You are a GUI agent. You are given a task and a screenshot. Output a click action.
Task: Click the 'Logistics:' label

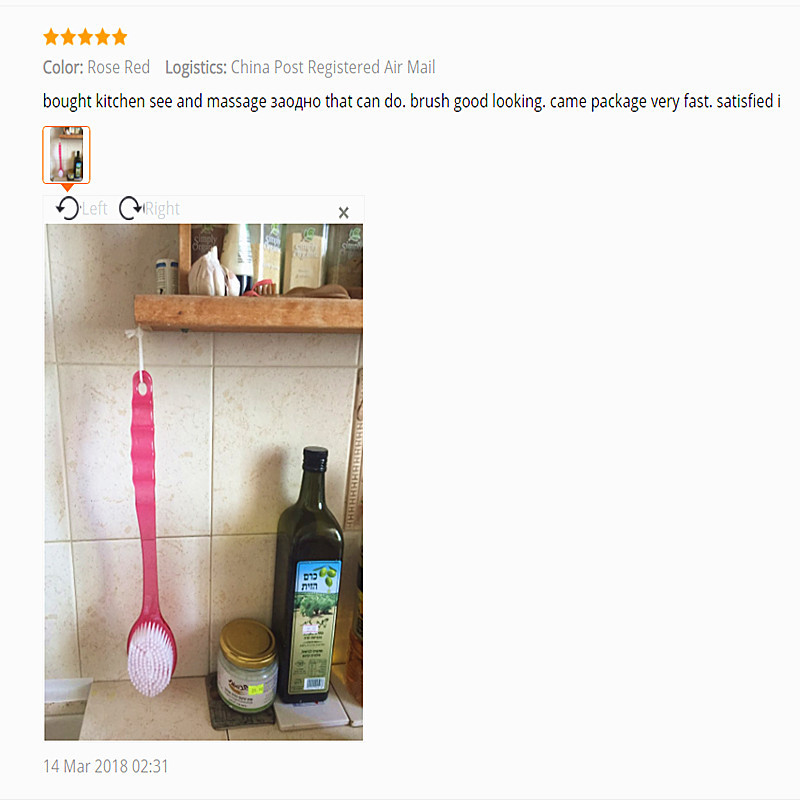(196, 67)
